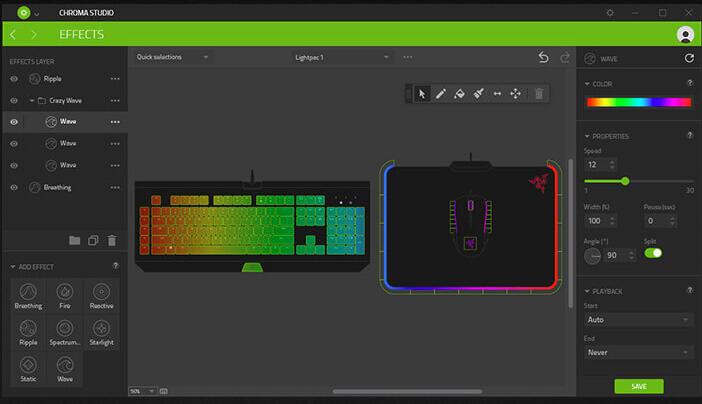Add the Starlight effect
The width and height of the screenshot is (702, 404).
(x=101, y=332)
